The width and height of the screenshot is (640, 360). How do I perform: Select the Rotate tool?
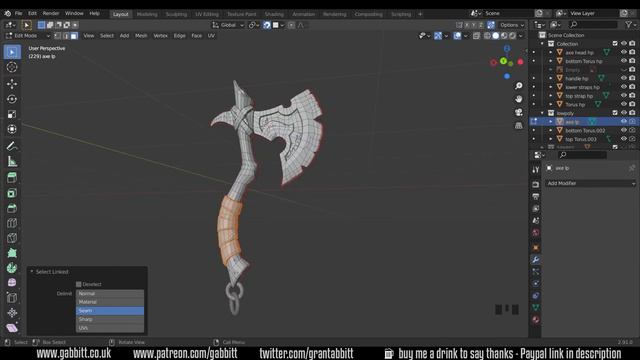tap(12, 99)
